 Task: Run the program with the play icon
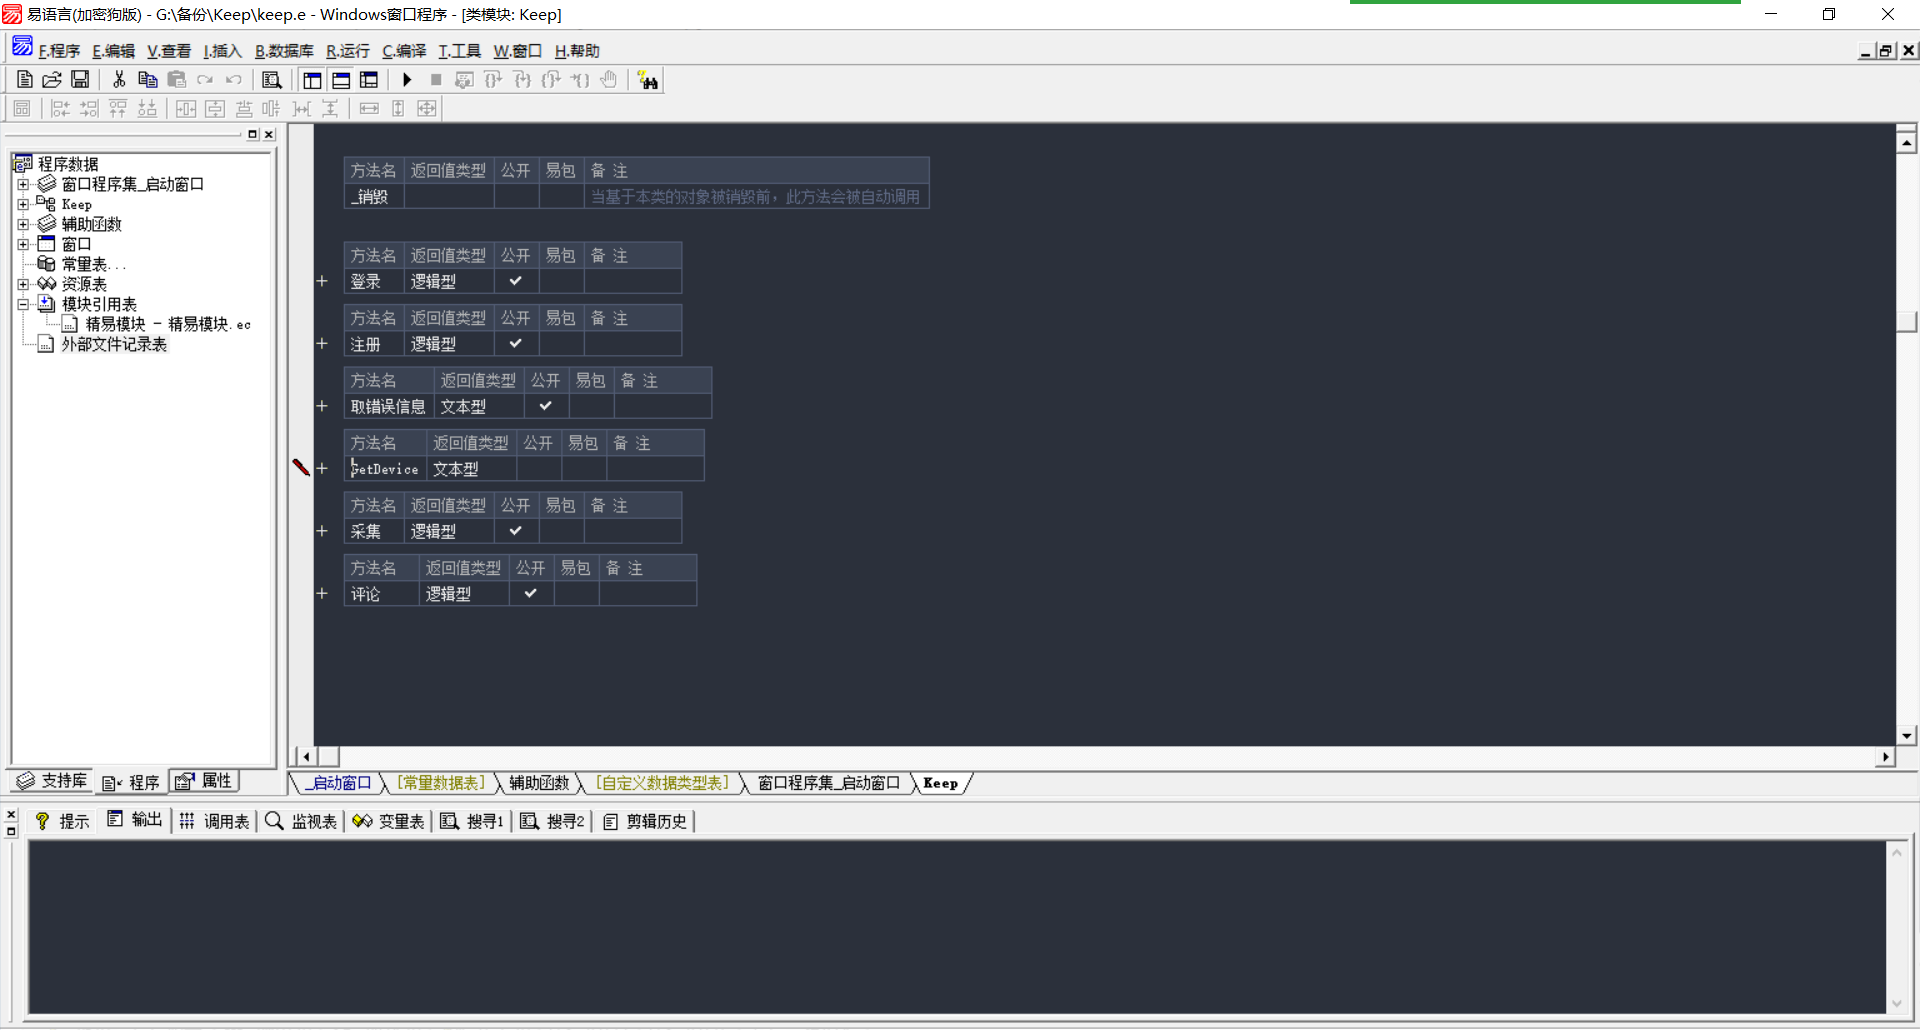[x=407, y=80]
